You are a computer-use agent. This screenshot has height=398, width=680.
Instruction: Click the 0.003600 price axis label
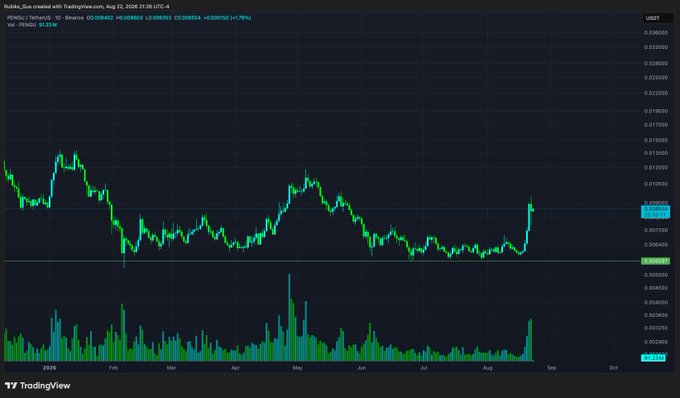click(656, 315)
